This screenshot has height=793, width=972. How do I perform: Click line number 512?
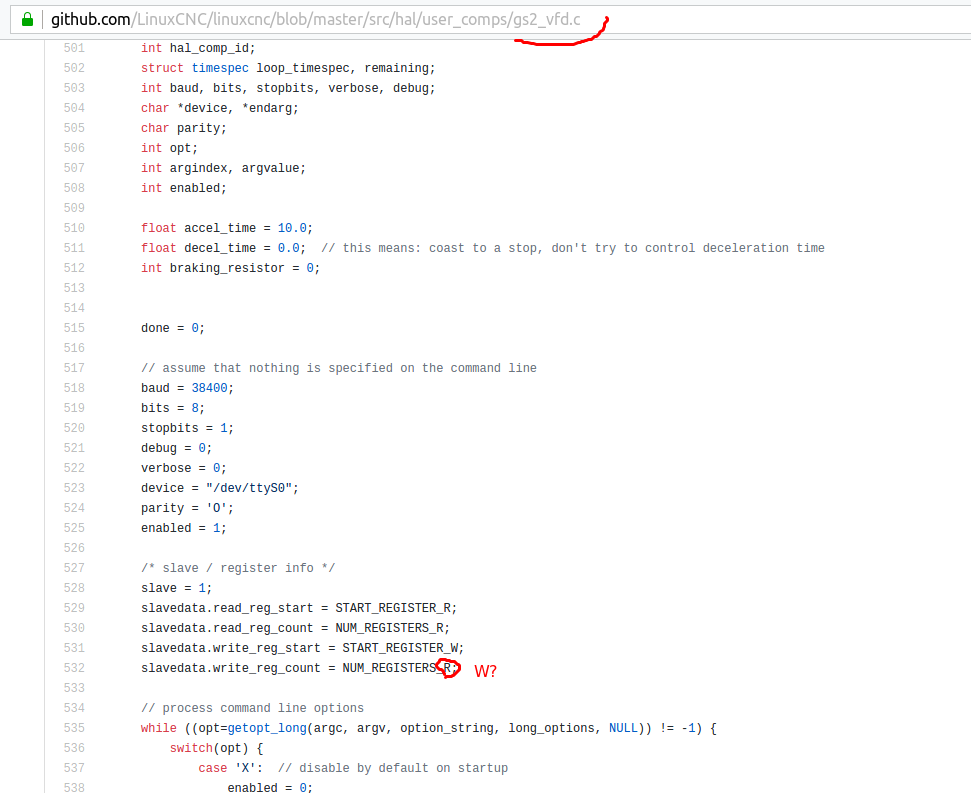click(x=74, y=268)
